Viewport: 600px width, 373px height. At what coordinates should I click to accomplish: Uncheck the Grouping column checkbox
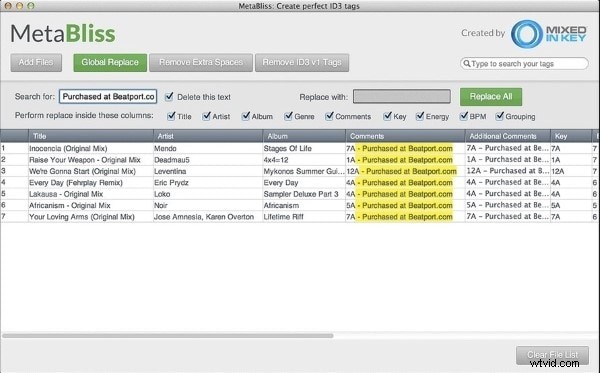(x=500, y=116)
